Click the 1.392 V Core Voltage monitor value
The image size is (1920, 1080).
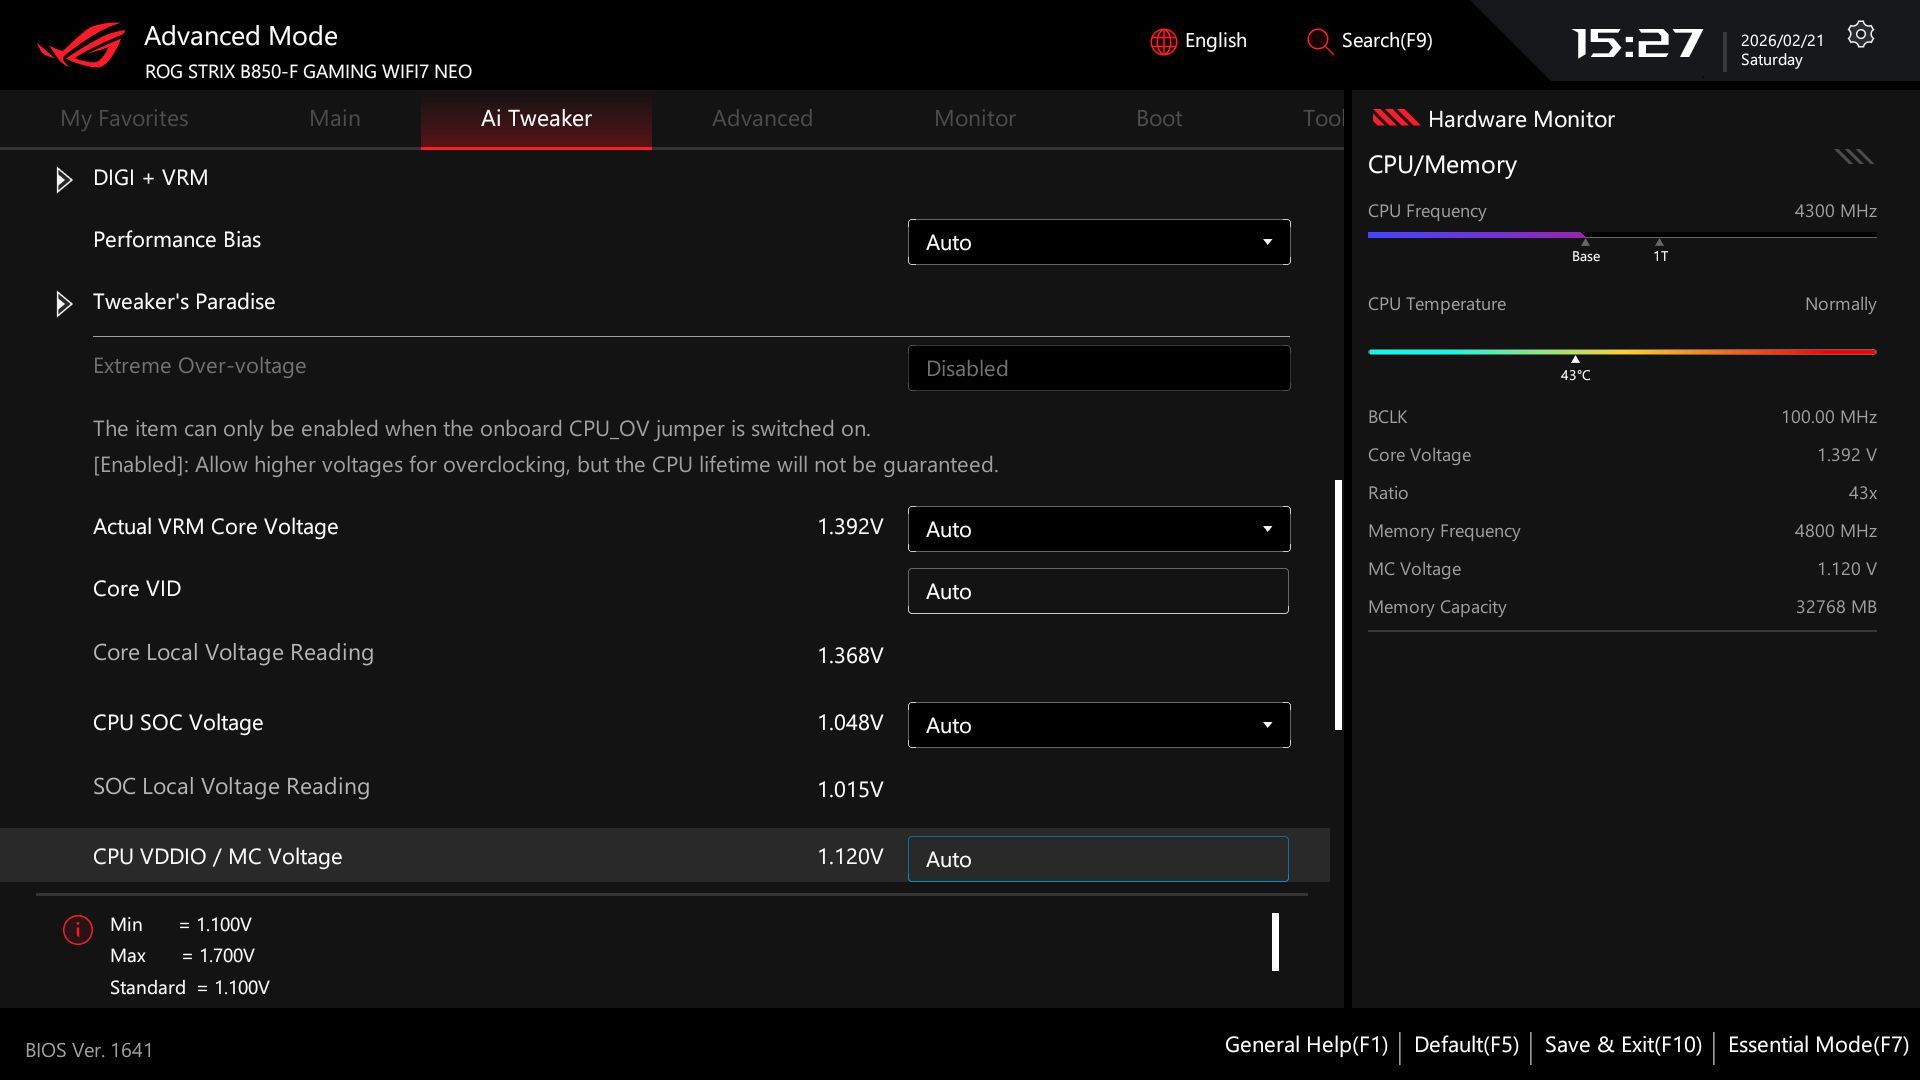(x=1846, y=455)
